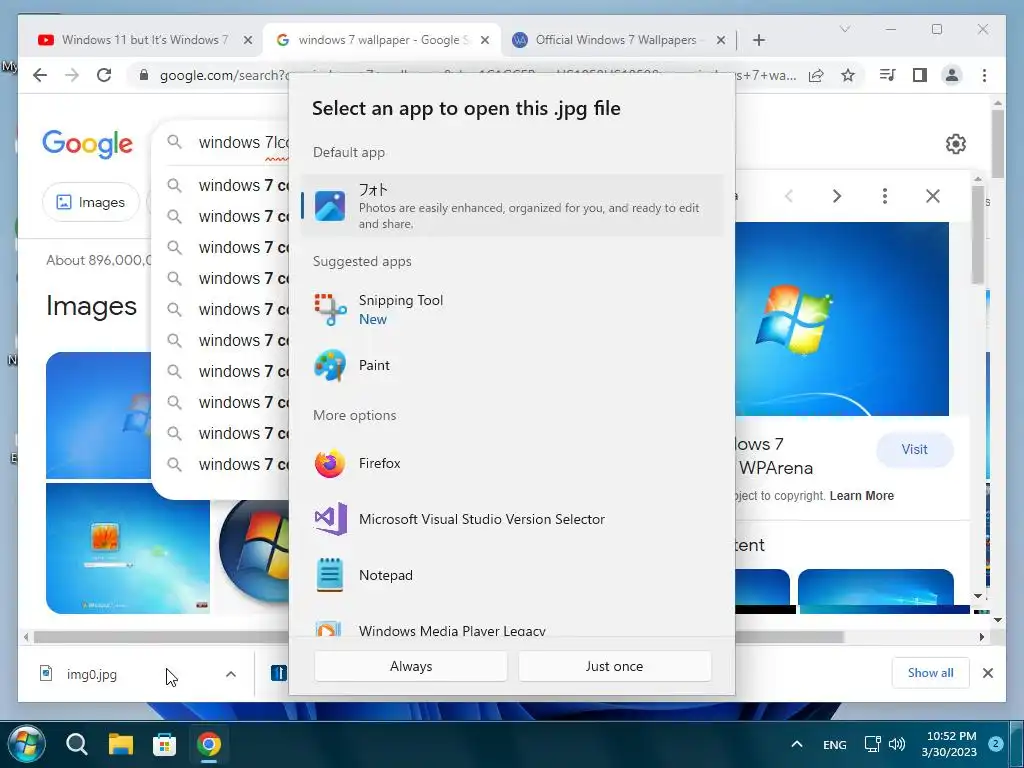Open Google quick settings gear
Viewport: 1024px width, 768px height.
click(x=955, y=144)
